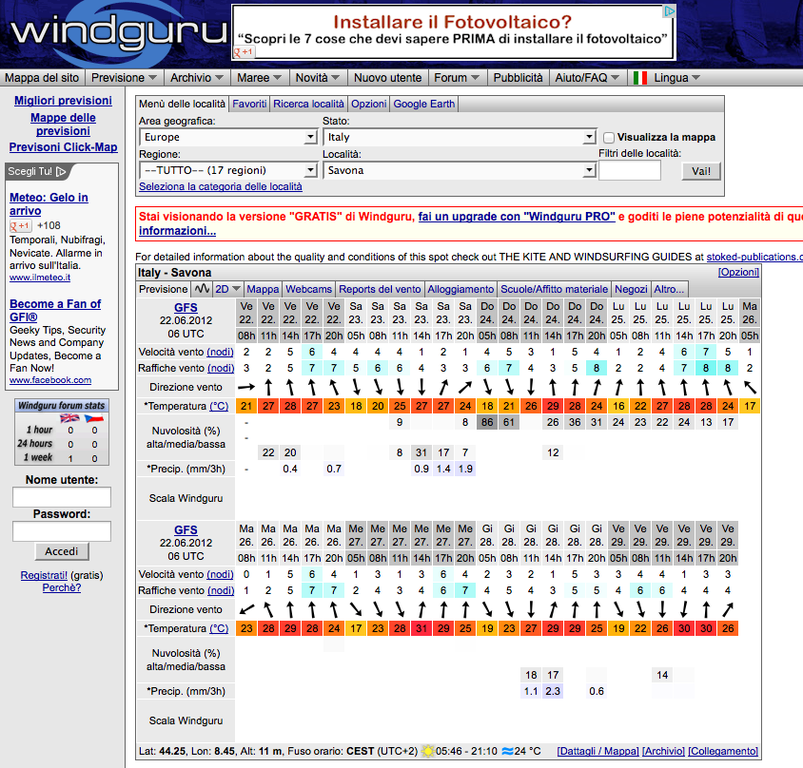Click the UK flag in forum stats
This screenshot has height=768, width=803.
click(x=70, y=418)
